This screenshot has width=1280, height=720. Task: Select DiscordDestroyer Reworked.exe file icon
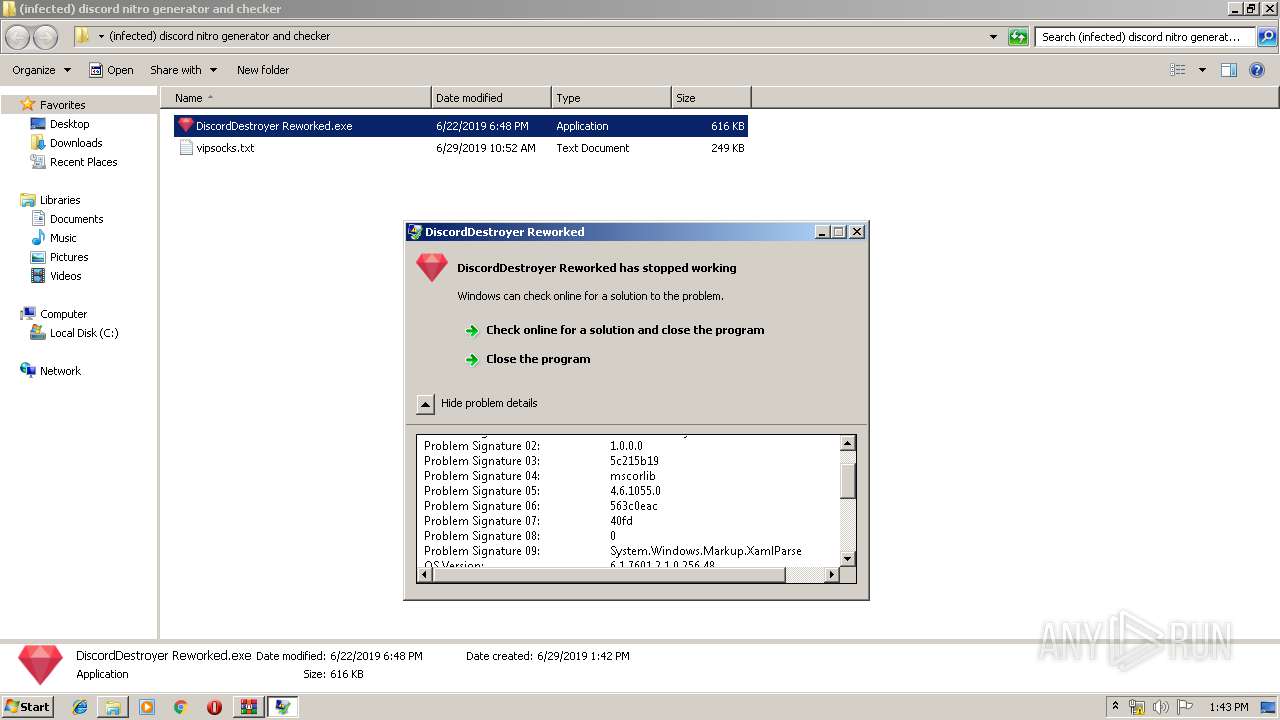[x=186, y=126]
